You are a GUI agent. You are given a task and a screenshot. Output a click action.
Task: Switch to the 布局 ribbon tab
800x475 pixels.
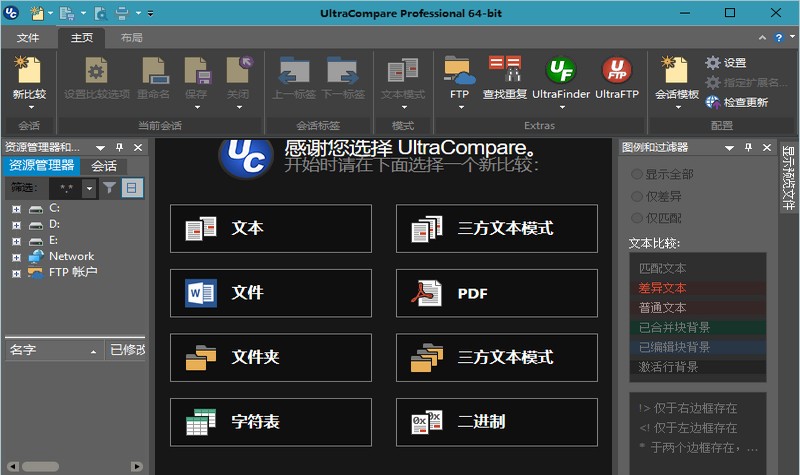point(132,38)
